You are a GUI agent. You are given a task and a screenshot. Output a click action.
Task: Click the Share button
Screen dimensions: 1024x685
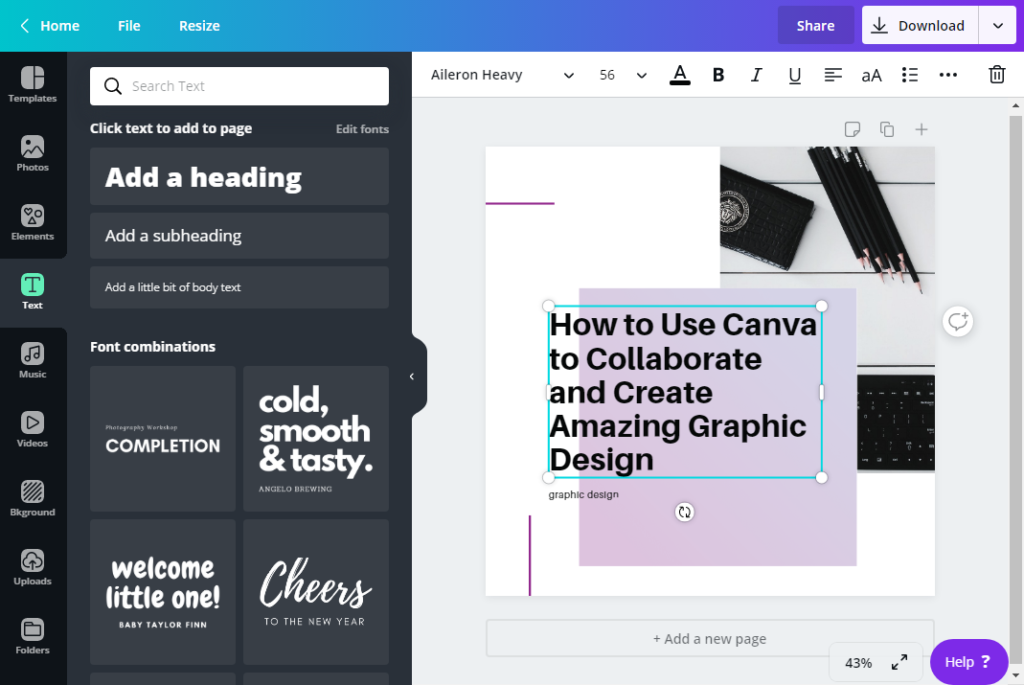pyautogui.click(x=815, y=25)
